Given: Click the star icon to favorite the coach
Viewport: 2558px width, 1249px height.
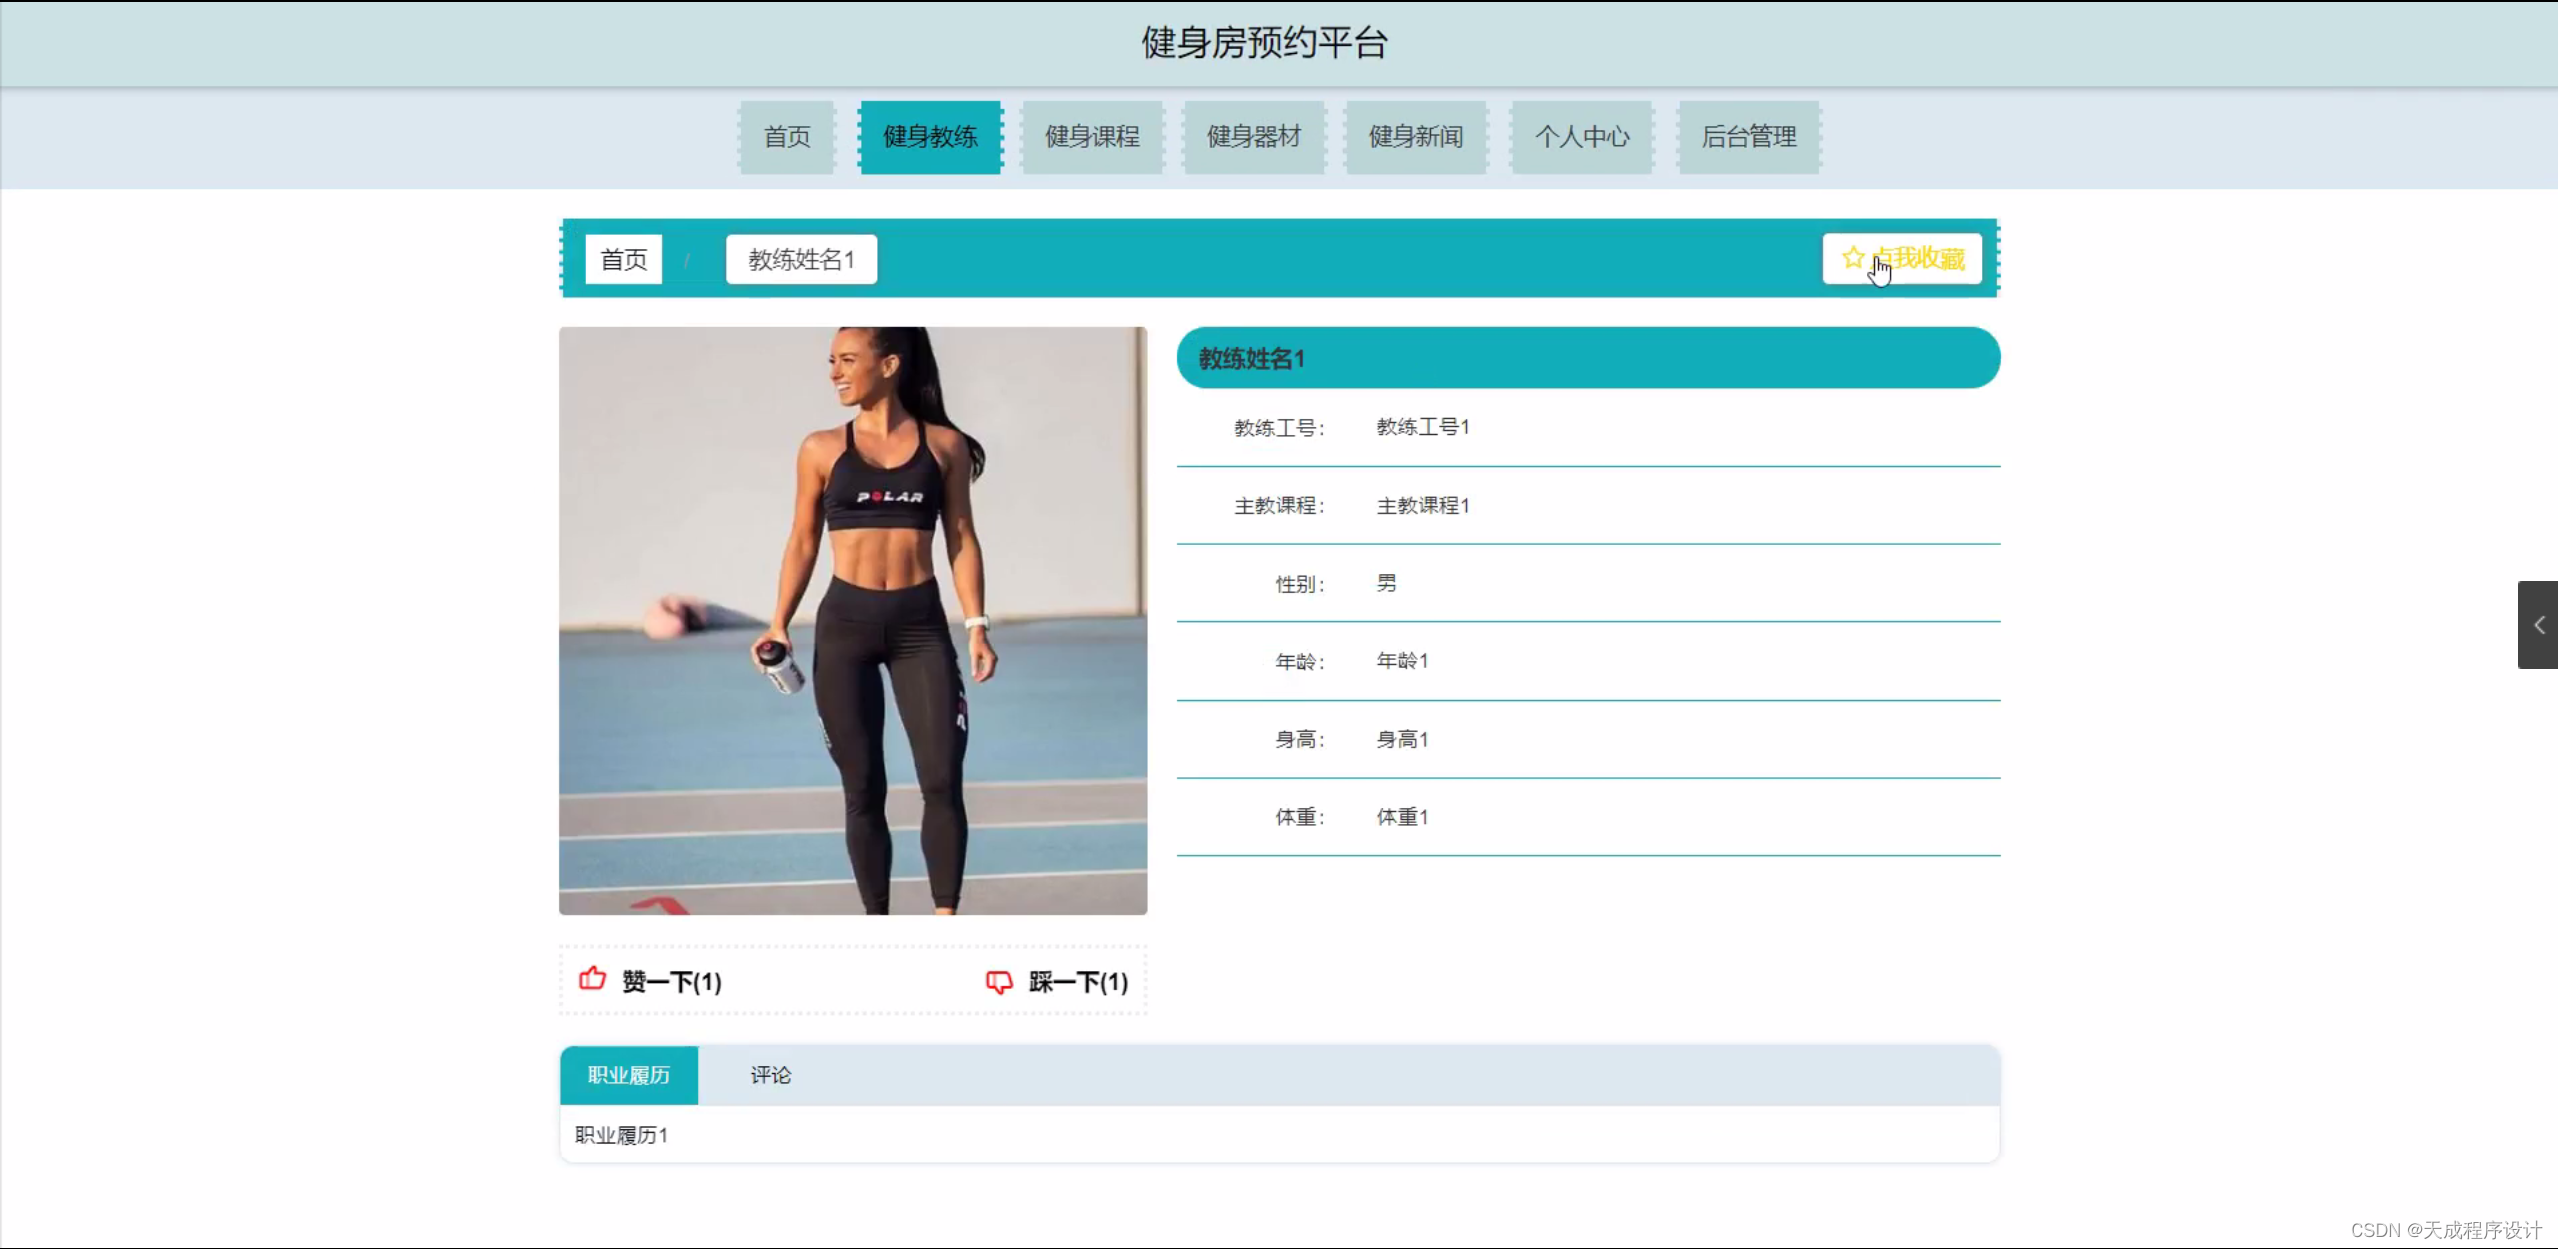Looking at the screenshot, I should point(1854,257).
